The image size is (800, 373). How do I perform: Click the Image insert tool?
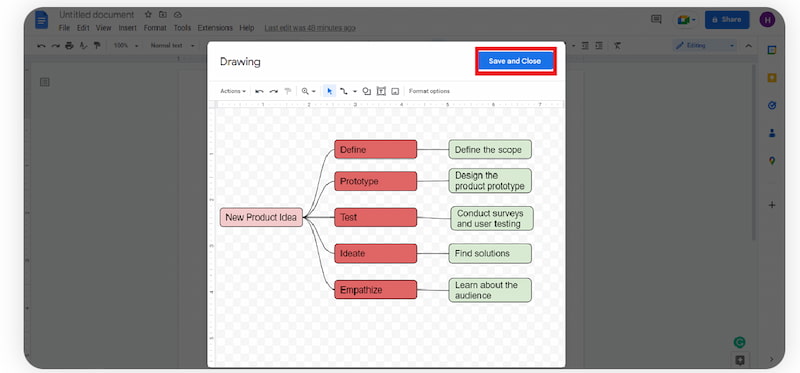coord(395,91)
